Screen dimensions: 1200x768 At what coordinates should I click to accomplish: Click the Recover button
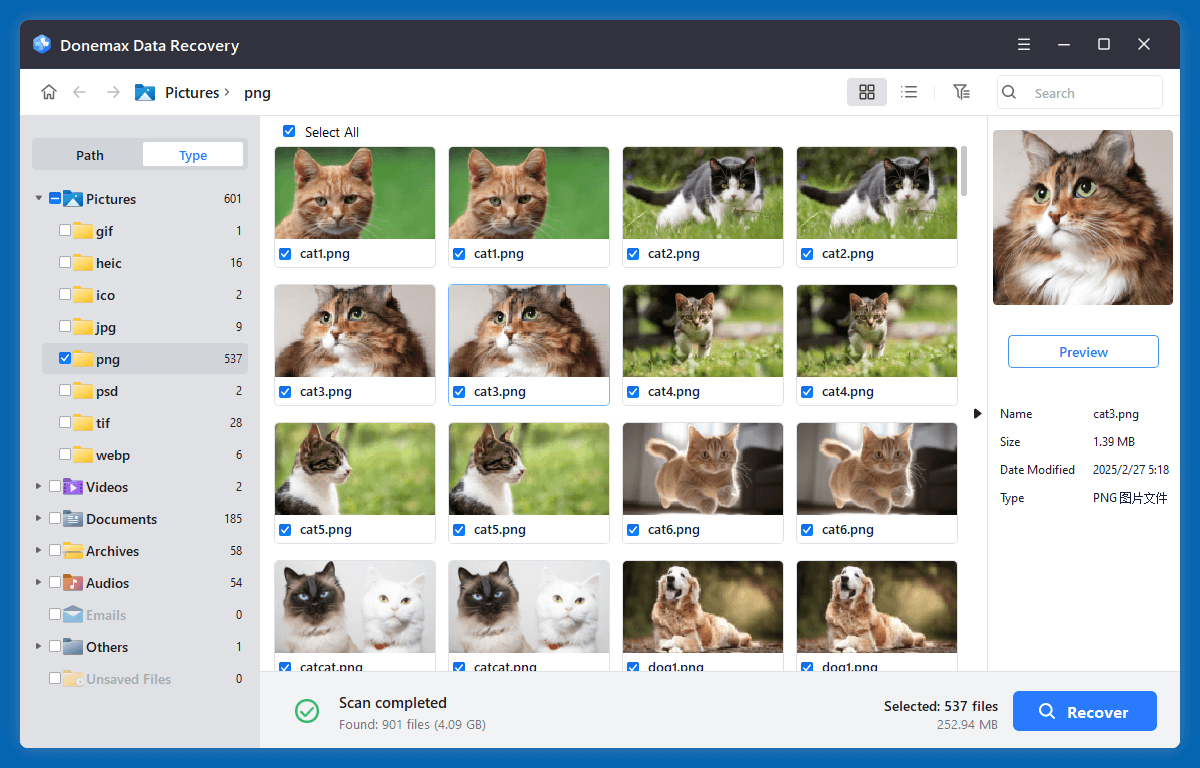(x=1084, y=712)
